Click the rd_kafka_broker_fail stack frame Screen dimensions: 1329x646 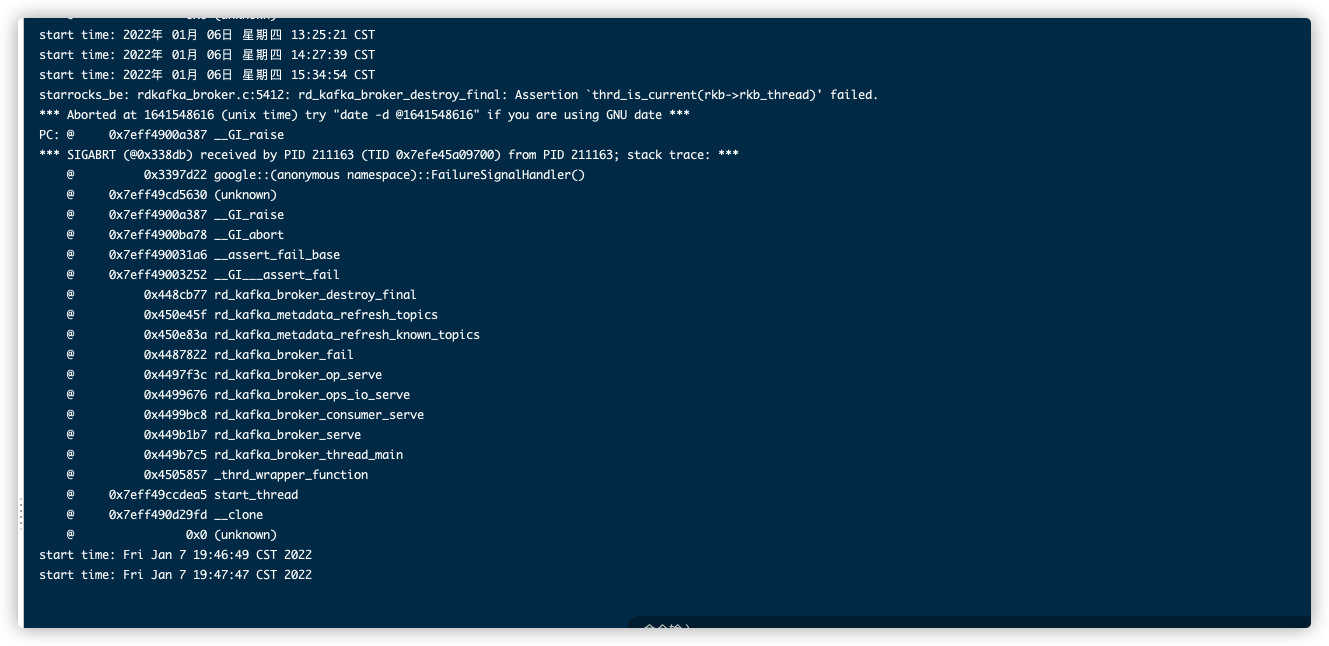pyautogui.click(x=210, y=355)
